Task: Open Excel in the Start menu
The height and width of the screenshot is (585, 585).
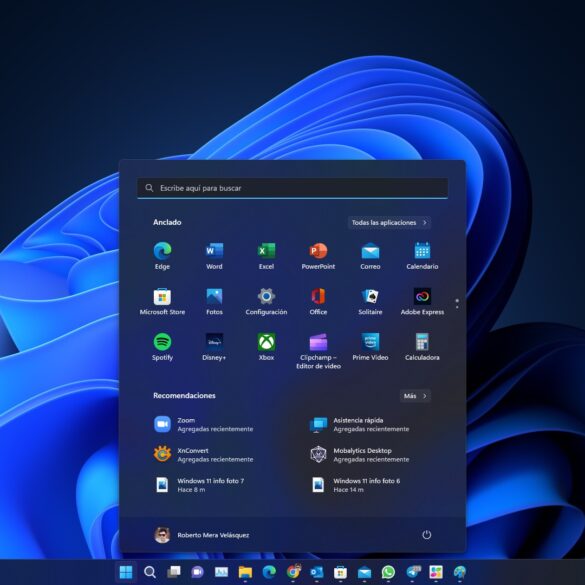Action: pos(266,256)
